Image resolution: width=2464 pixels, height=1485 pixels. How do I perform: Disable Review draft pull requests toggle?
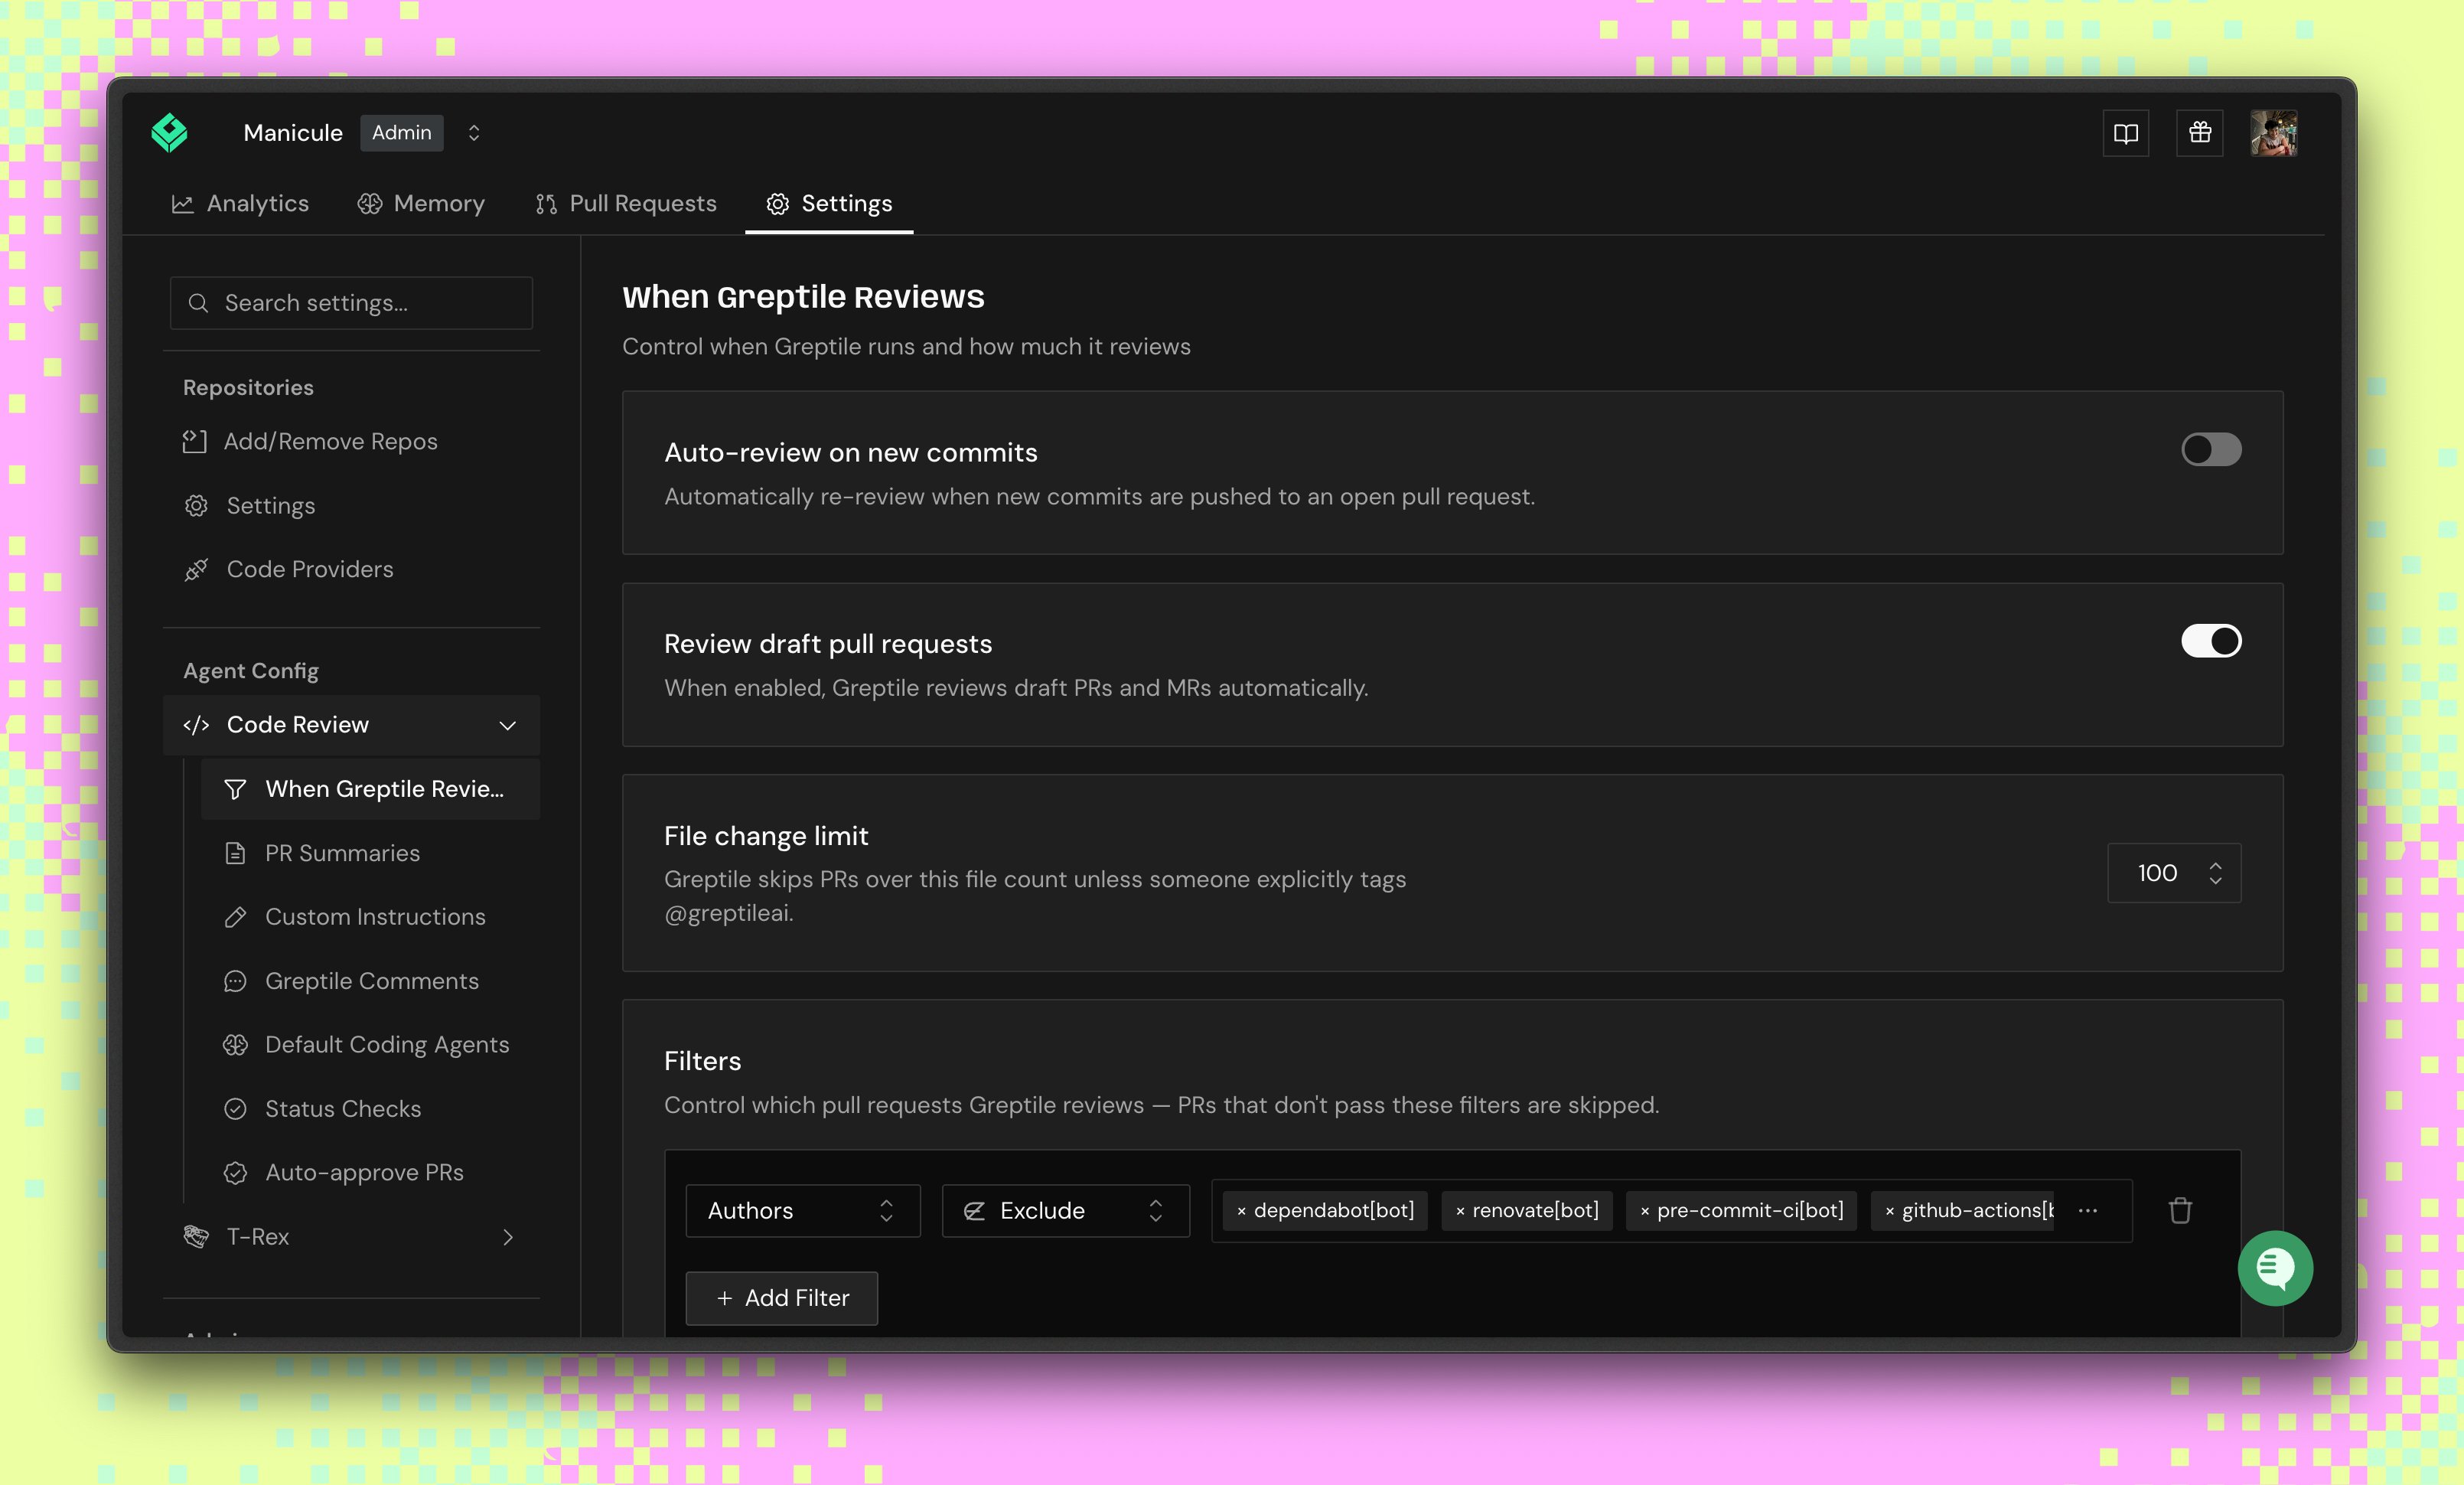coord(2211,641)
